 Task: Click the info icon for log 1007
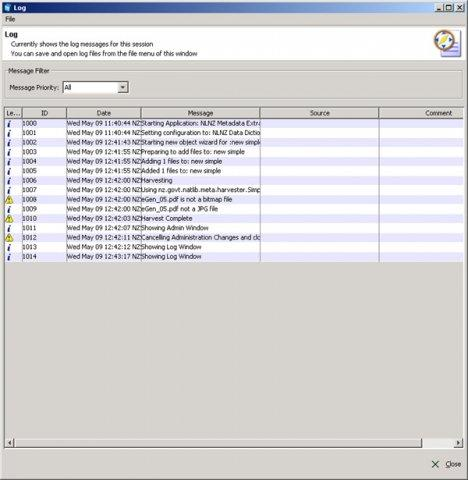pos(9,190)
